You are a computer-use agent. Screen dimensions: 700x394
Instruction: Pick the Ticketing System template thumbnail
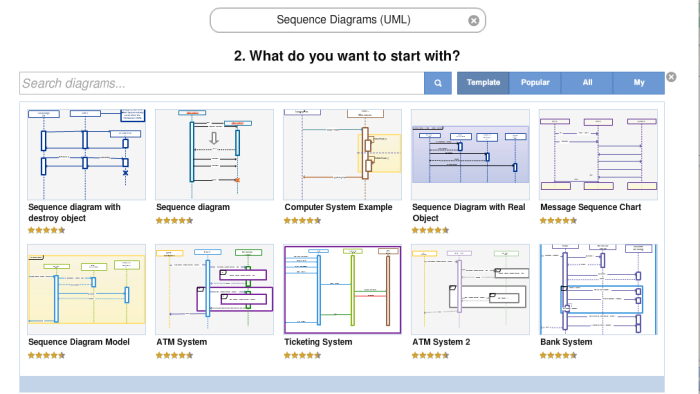(x=342, y=289)
